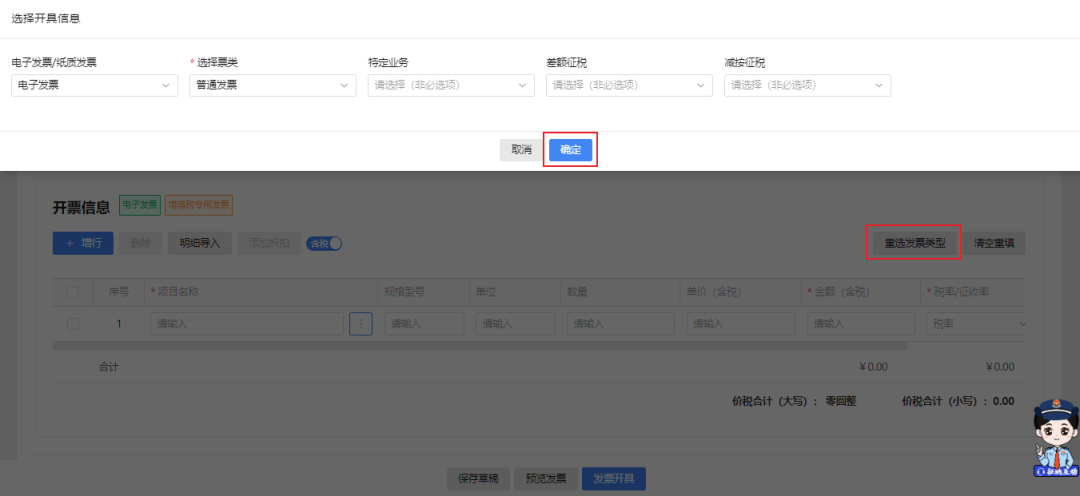Click the horizontal scrollbar under the table

(x=480, y=345)
